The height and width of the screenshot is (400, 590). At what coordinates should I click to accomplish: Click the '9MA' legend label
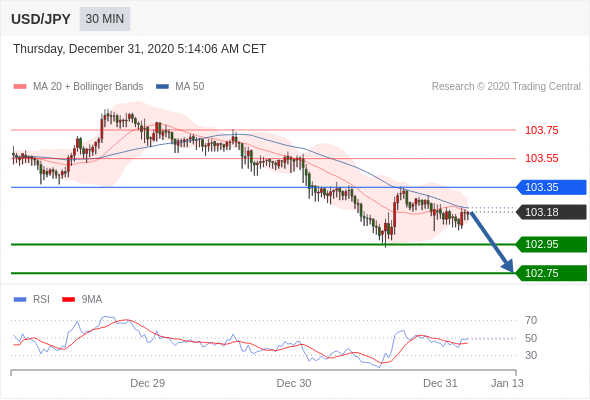[x=92, y=300]
